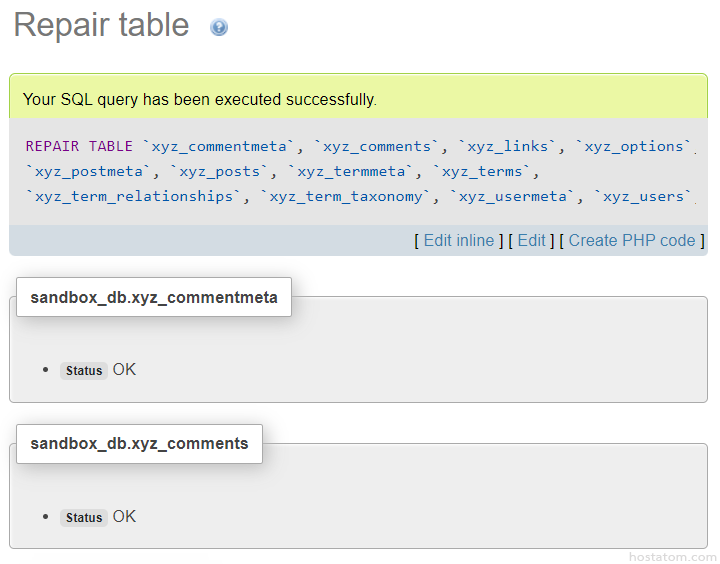Select `xyz_termmeta` in the SQL query text
720x564 pixels.
point(350,171)
